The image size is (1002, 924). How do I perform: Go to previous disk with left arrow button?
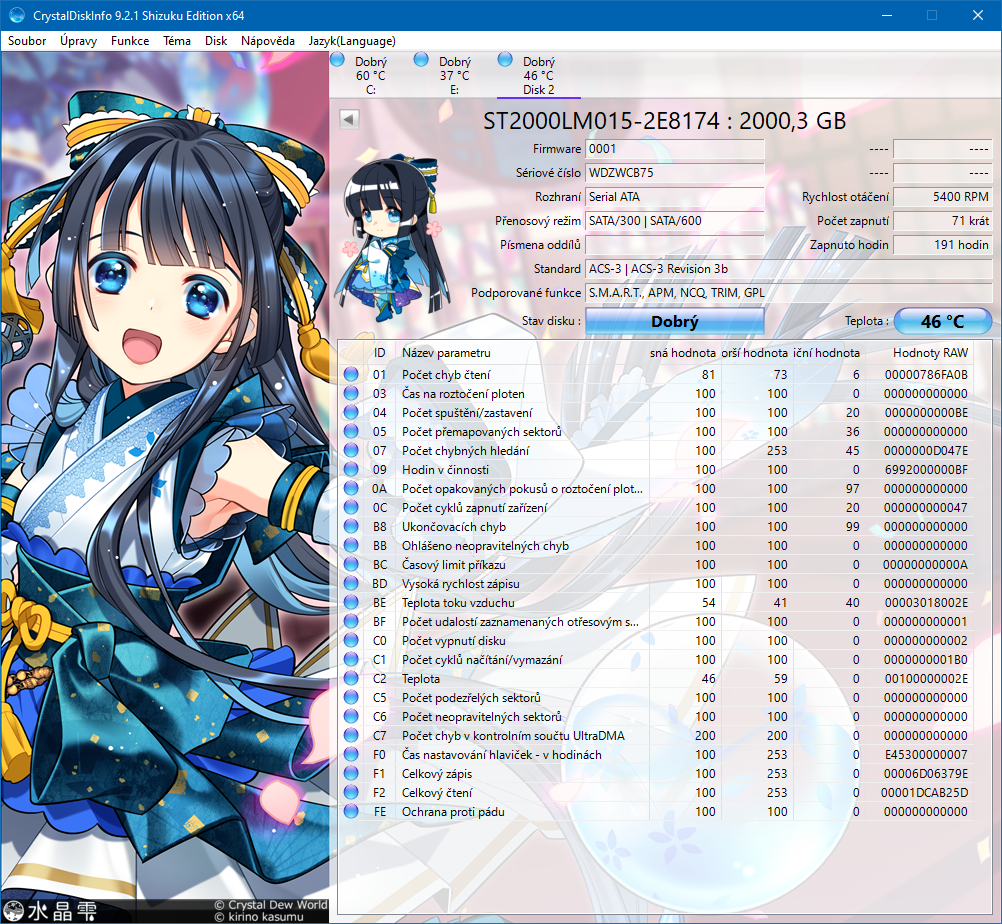point(349,119)
